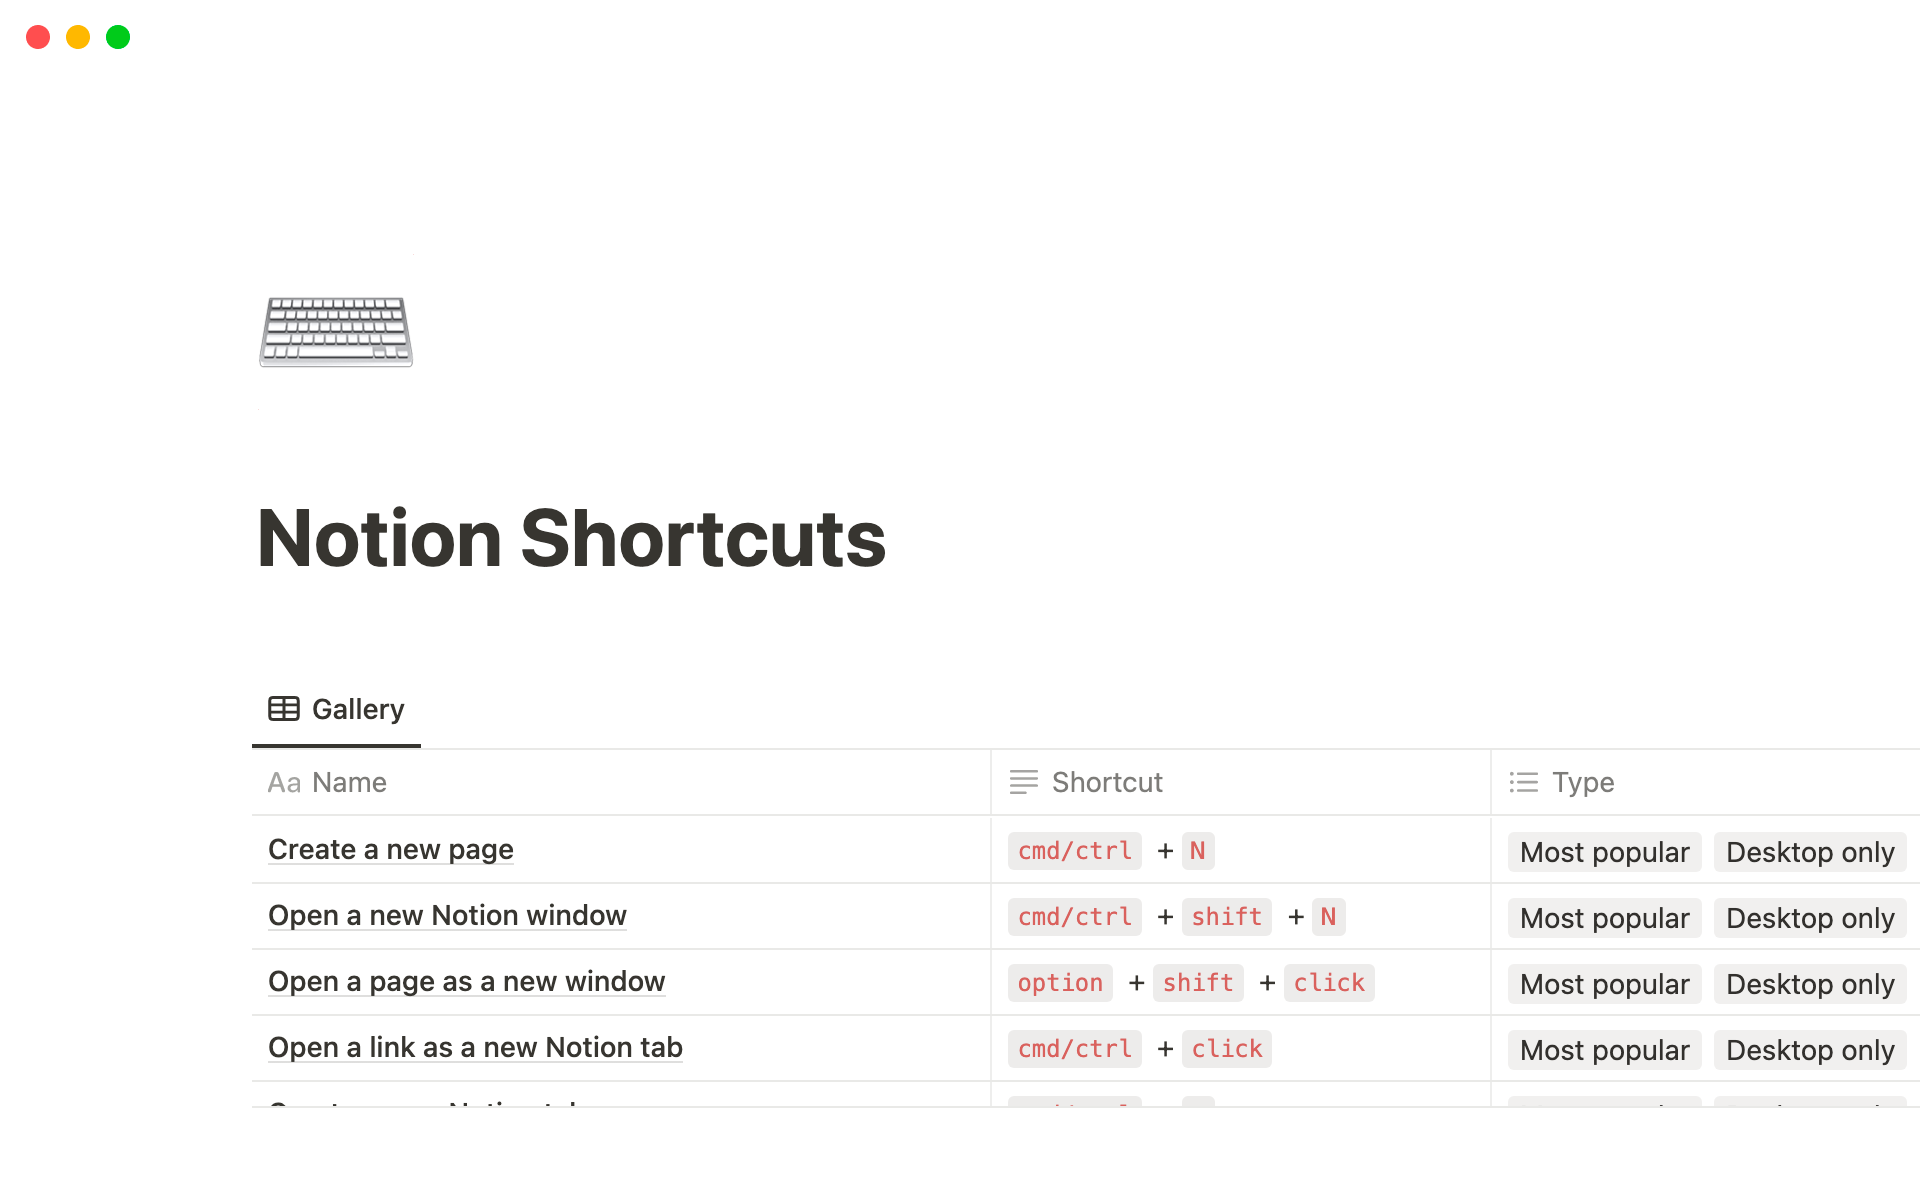
Task: Open "Open a link as a new Notion tab"
Action: tap(475, 1048)
